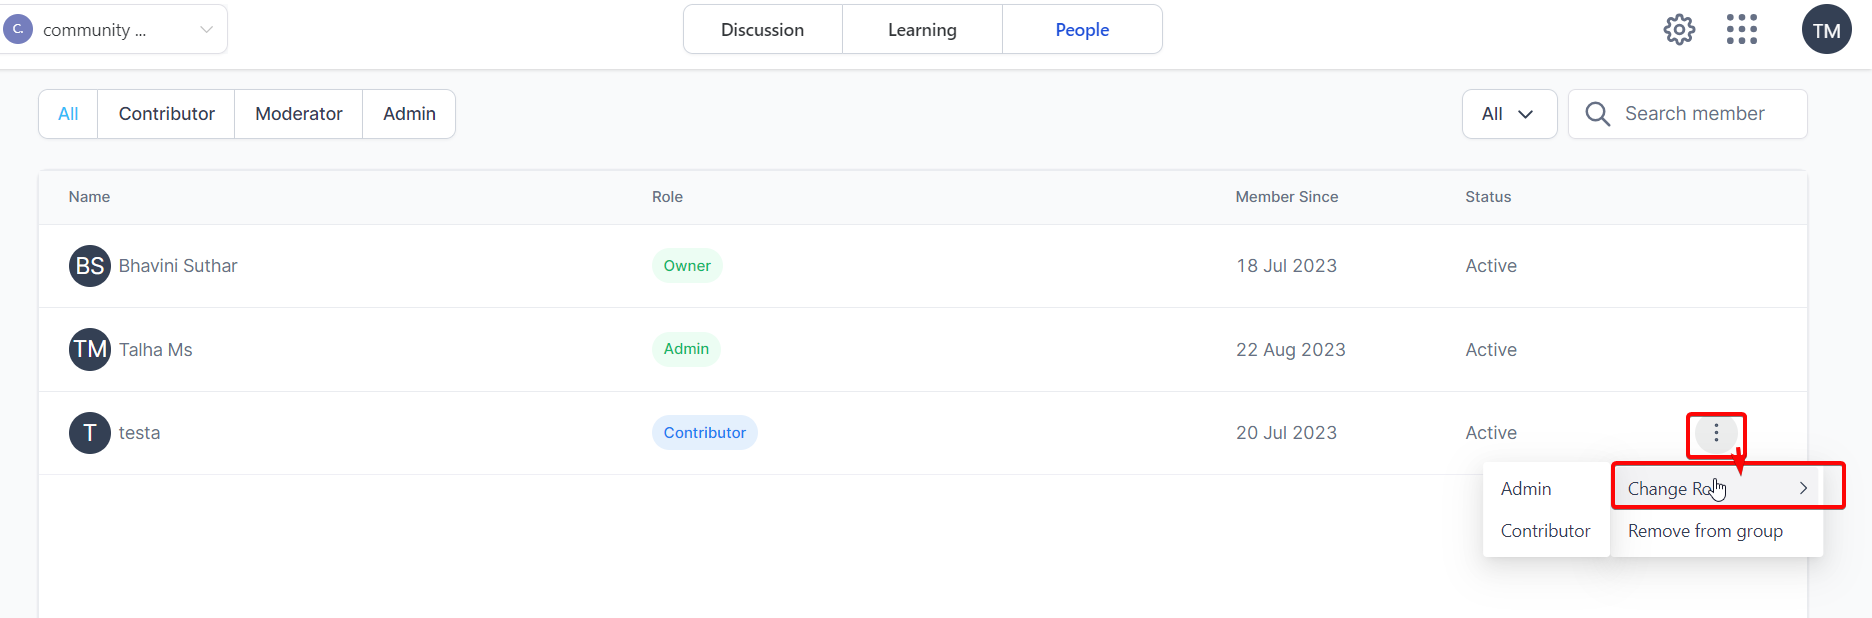
Task: Click Bhavini Suthar's BS avatar
Action: (90, 266)
